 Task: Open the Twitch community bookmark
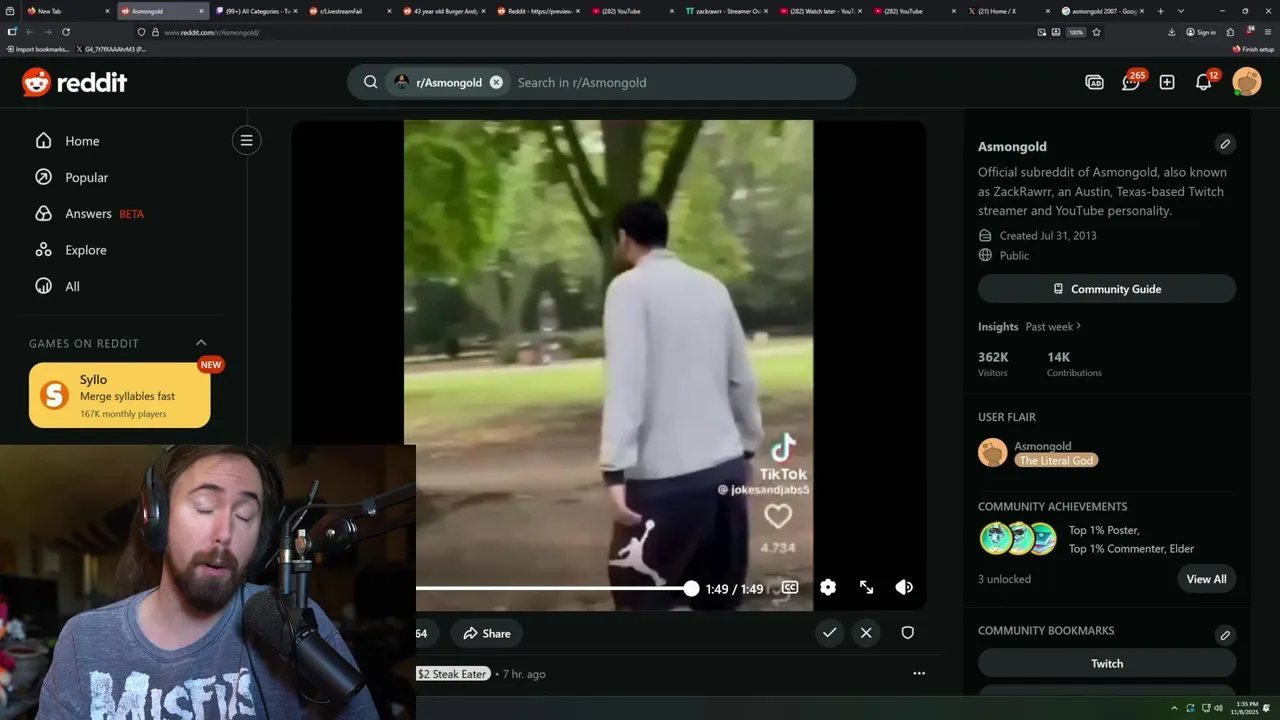pyautogui.click(x=1107, y=663)
